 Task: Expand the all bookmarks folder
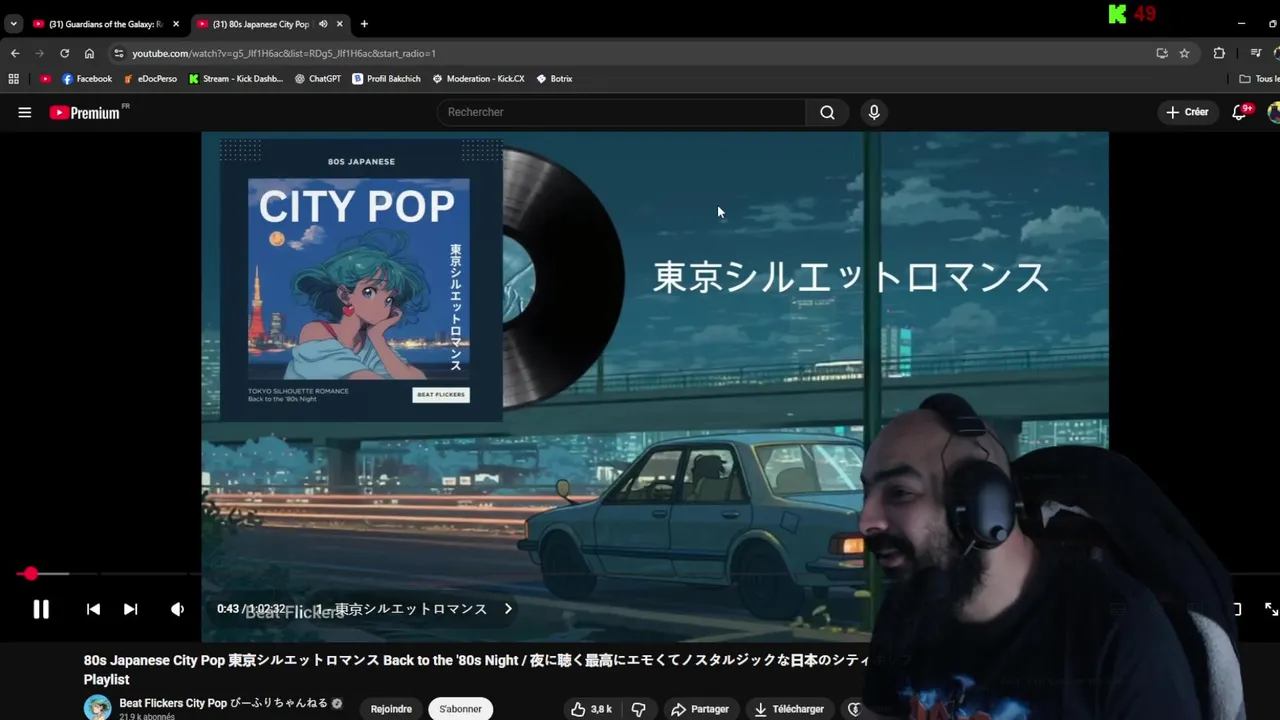tap(1259, 78)
